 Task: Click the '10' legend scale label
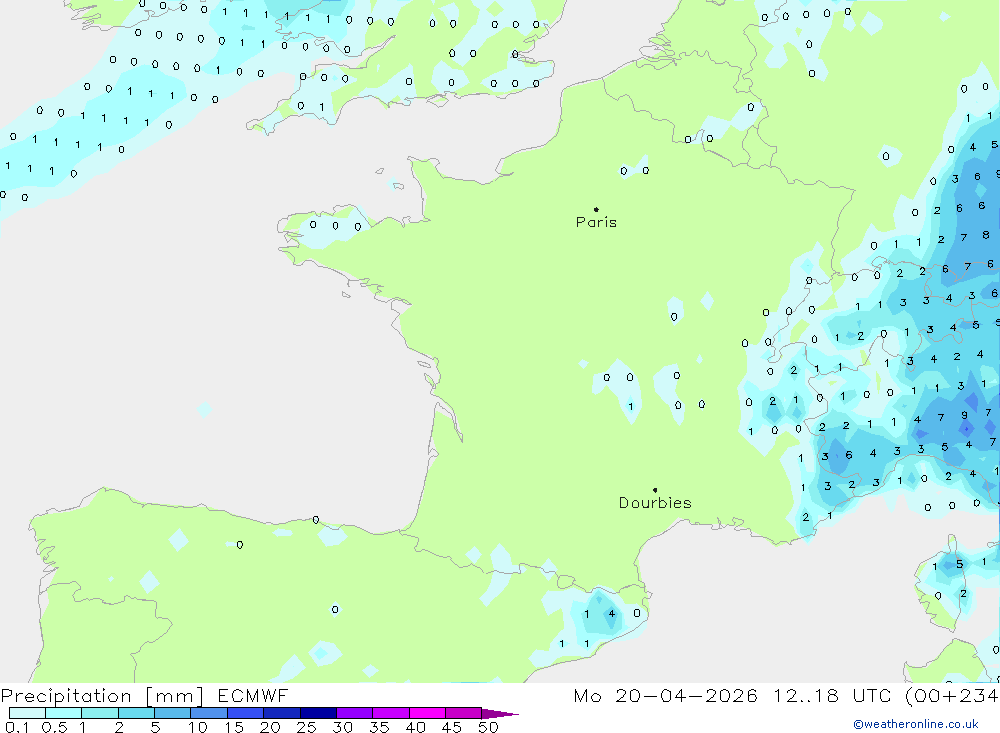(x=198, y=727)
